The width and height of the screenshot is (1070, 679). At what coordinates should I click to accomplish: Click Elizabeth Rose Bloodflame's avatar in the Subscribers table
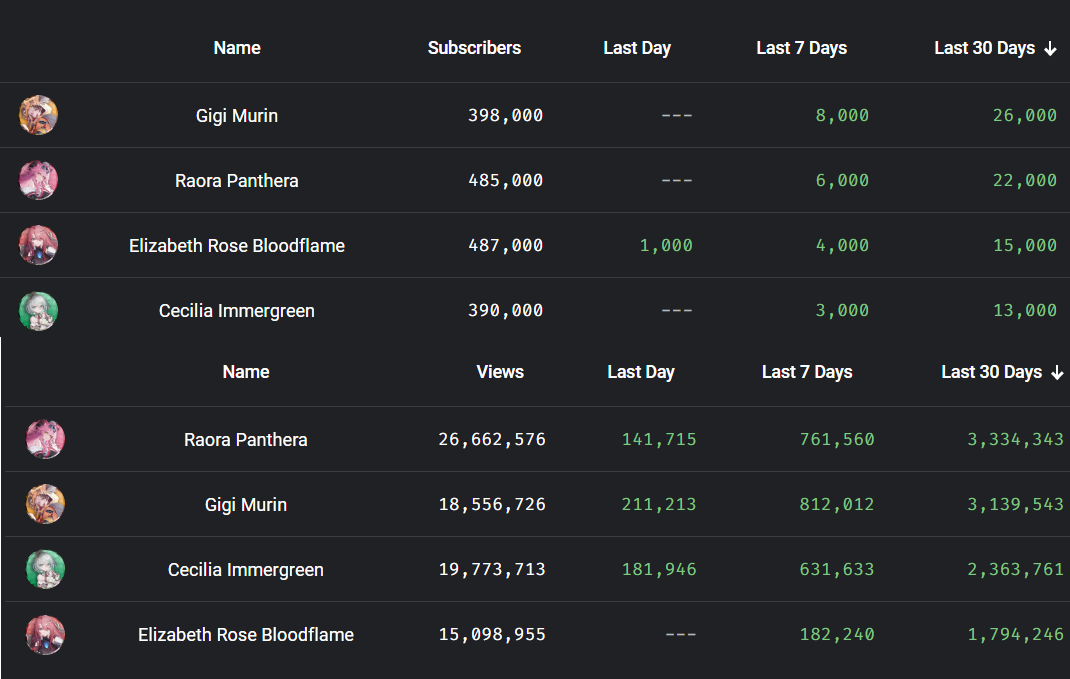[38, 246]
